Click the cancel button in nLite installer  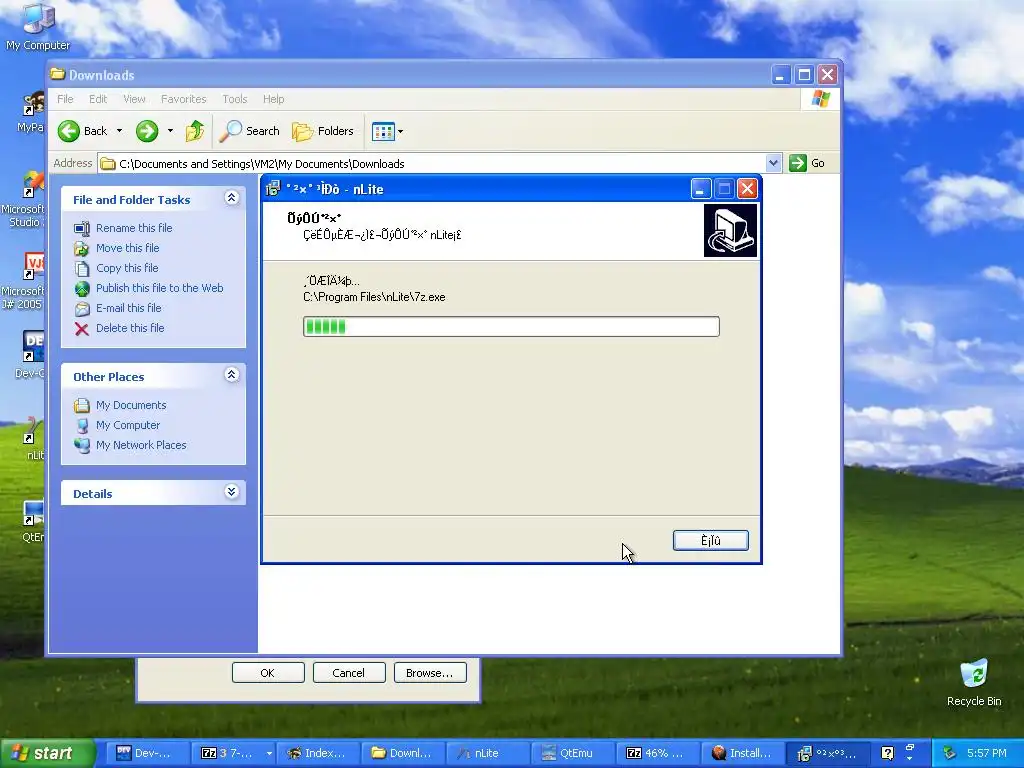[711, 540]
